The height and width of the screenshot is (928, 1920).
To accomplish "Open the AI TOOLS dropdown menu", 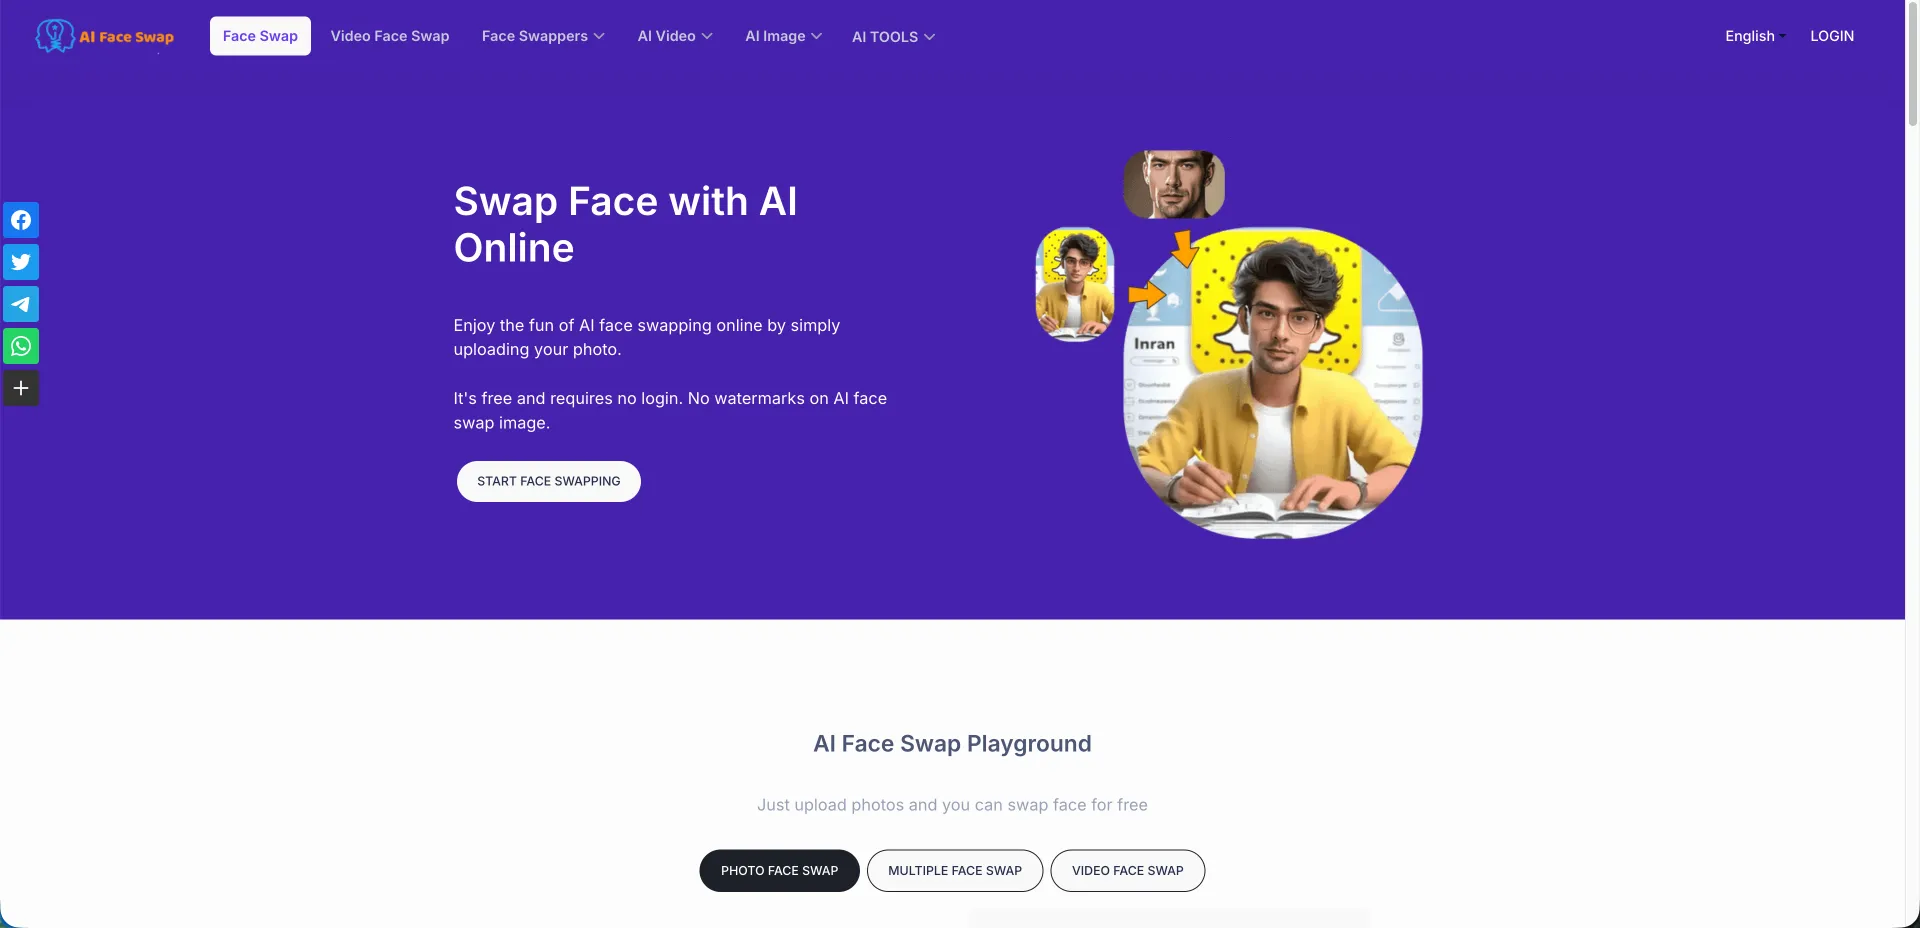I will click(x=893, y=36).
